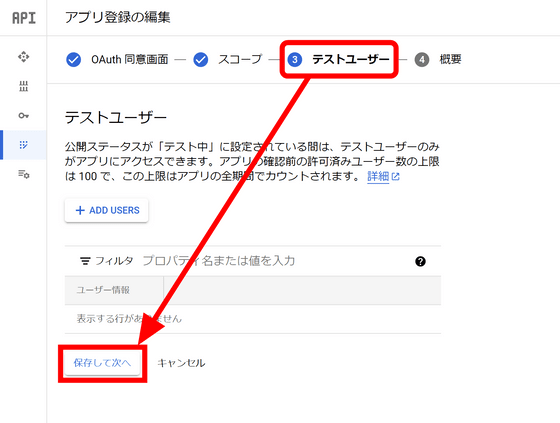Screen dimensions: 560x423
Task: Click the スコープ completed checkmark icon
Action: click(x=201, y=60)
